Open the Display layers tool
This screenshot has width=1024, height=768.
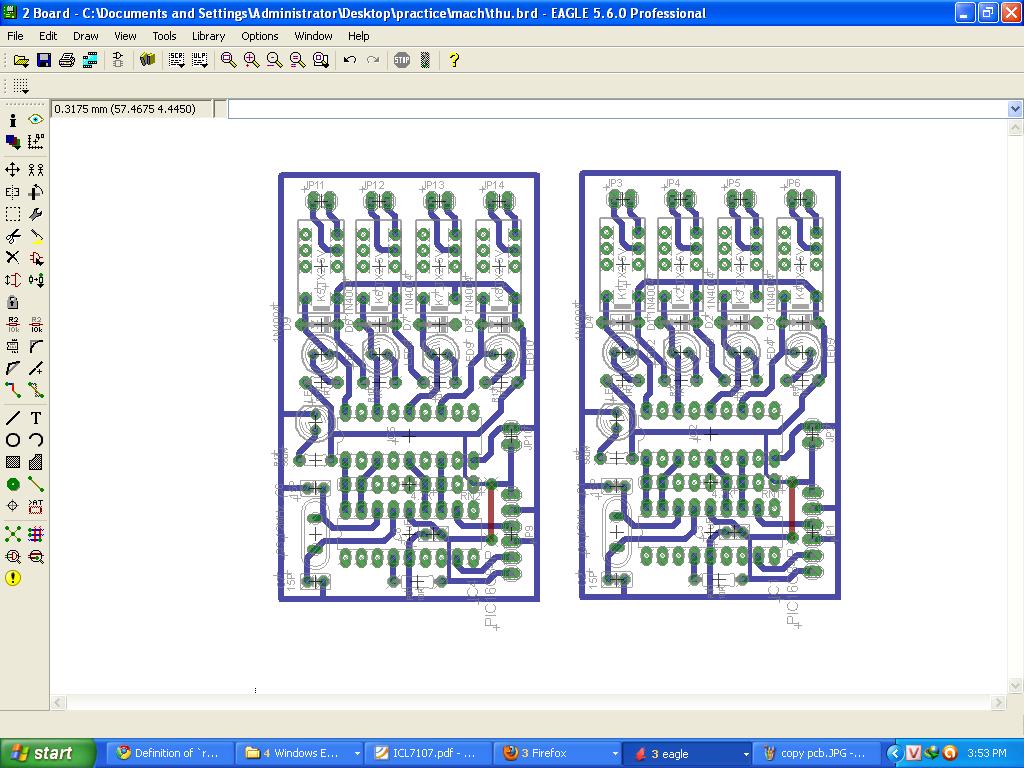(12, 142)
